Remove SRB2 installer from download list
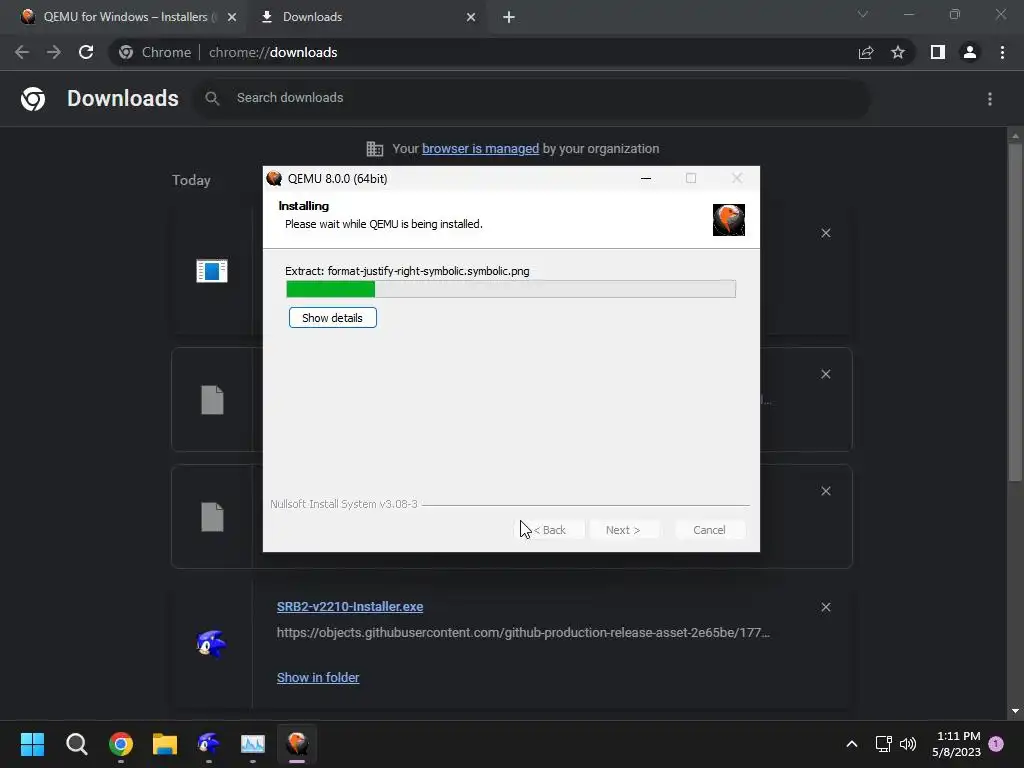 [826, 607]
